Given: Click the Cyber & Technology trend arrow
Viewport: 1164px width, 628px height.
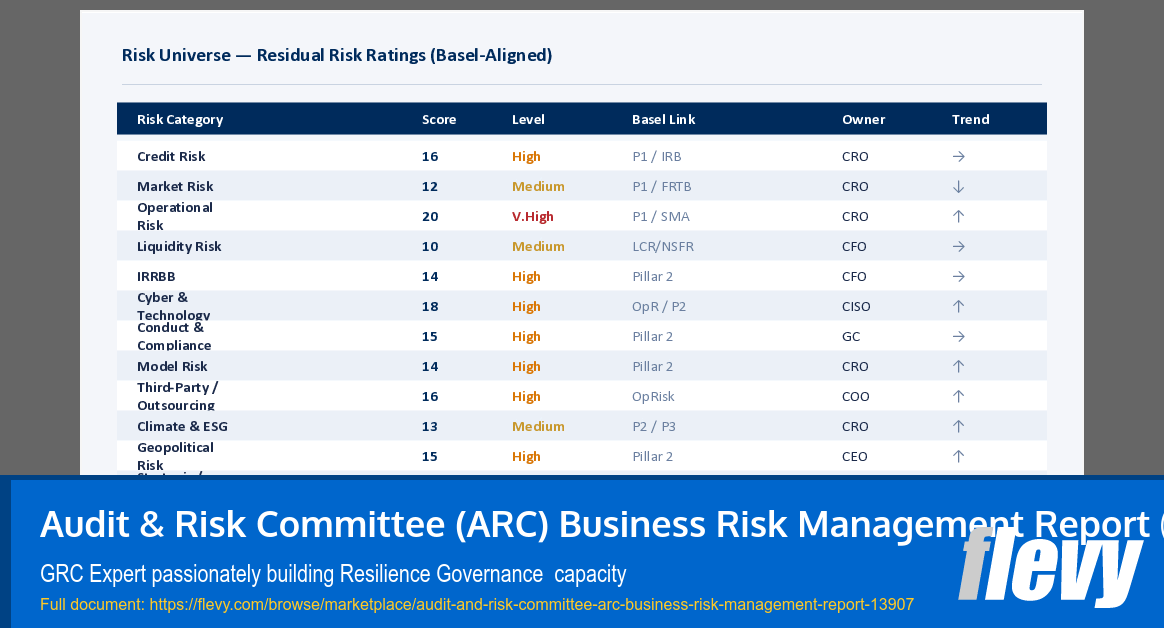Looking at the screenshot, I should [958, 307].
